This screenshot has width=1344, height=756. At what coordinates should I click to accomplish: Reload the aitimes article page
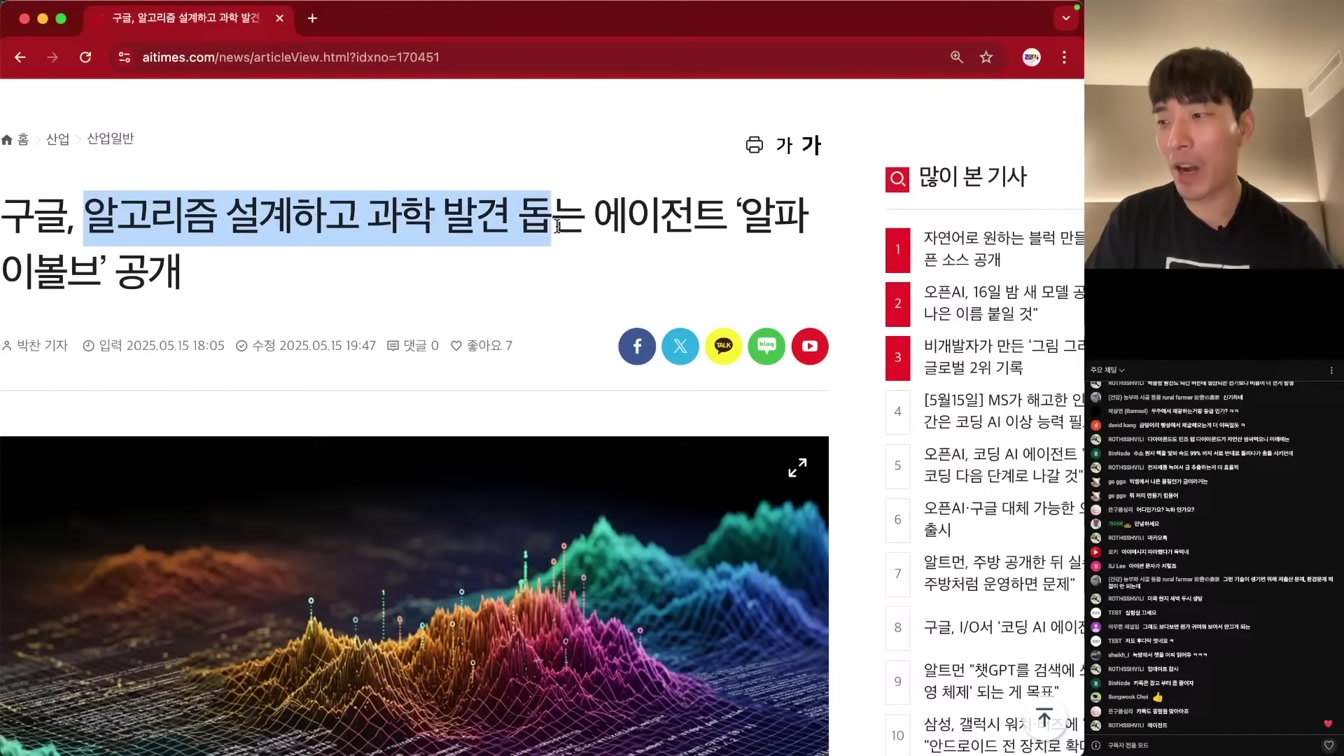click(x=85, y=57)
